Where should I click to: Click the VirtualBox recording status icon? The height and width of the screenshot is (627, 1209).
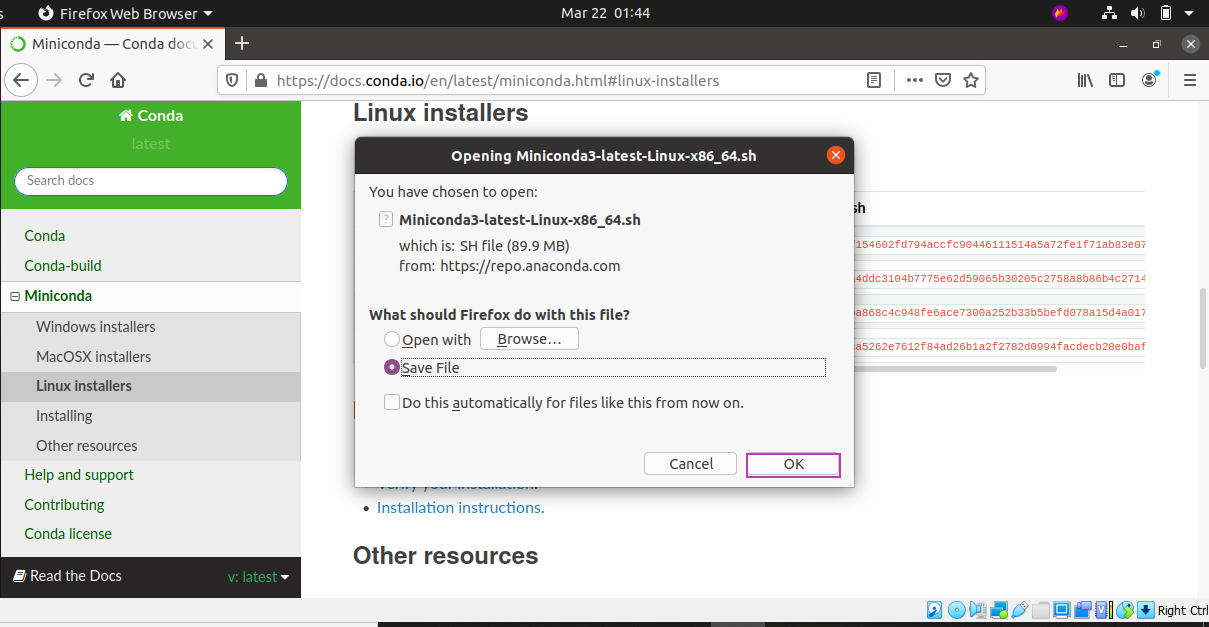1082,610
